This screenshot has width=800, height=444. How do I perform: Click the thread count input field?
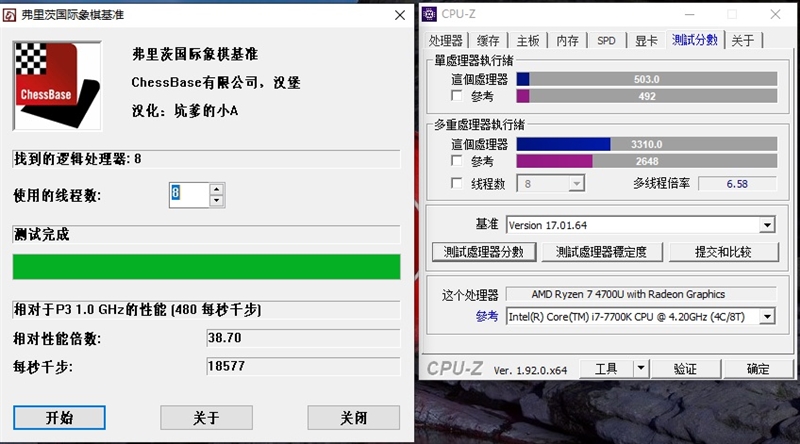tap(189, 195)
